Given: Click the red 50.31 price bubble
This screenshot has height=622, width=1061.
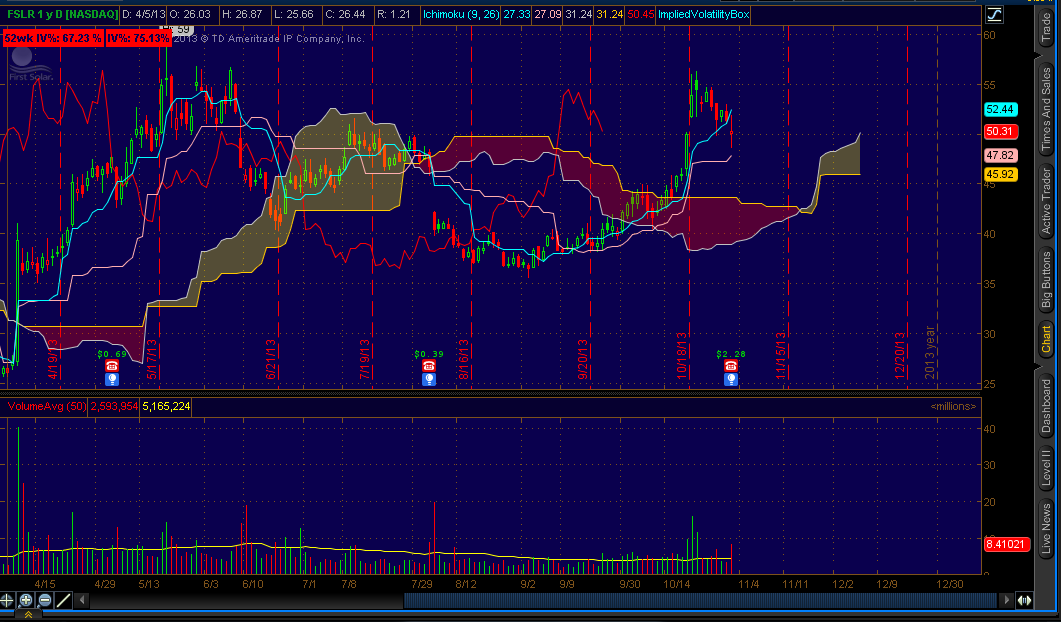Looking at the screenshot, I should 1000,131.
